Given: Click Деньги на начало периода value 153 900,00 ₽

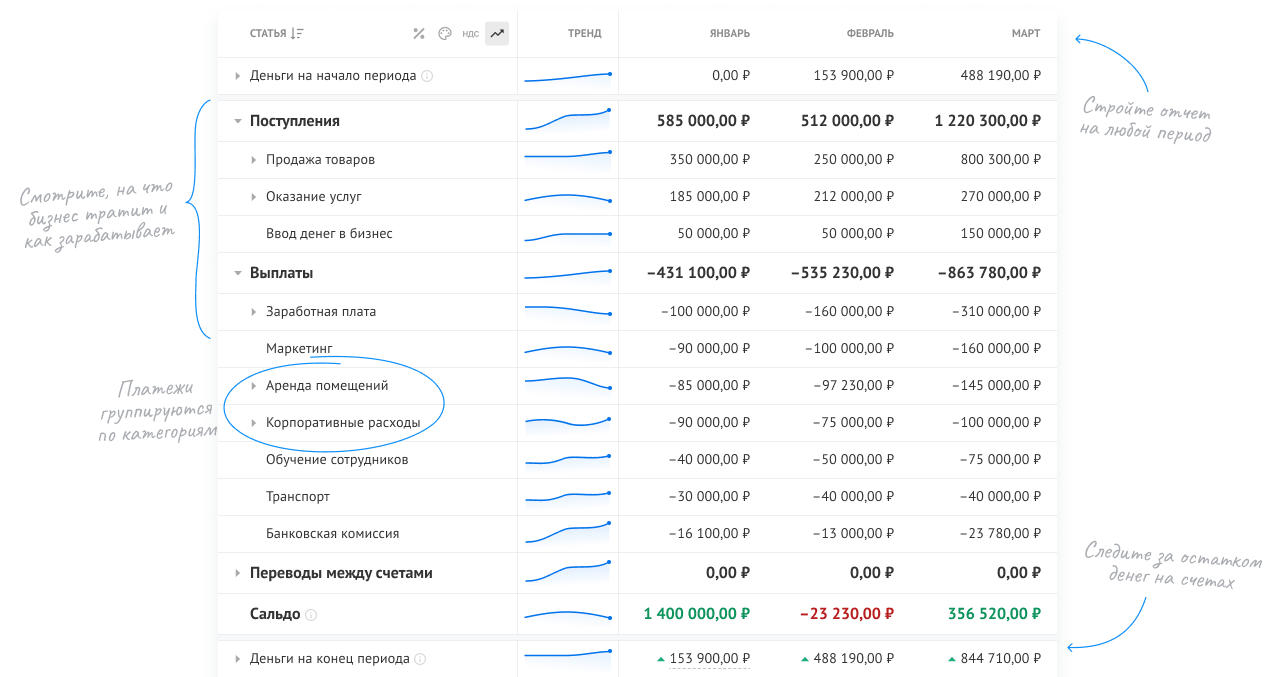Looking at the screenshot, I should 854,76.
